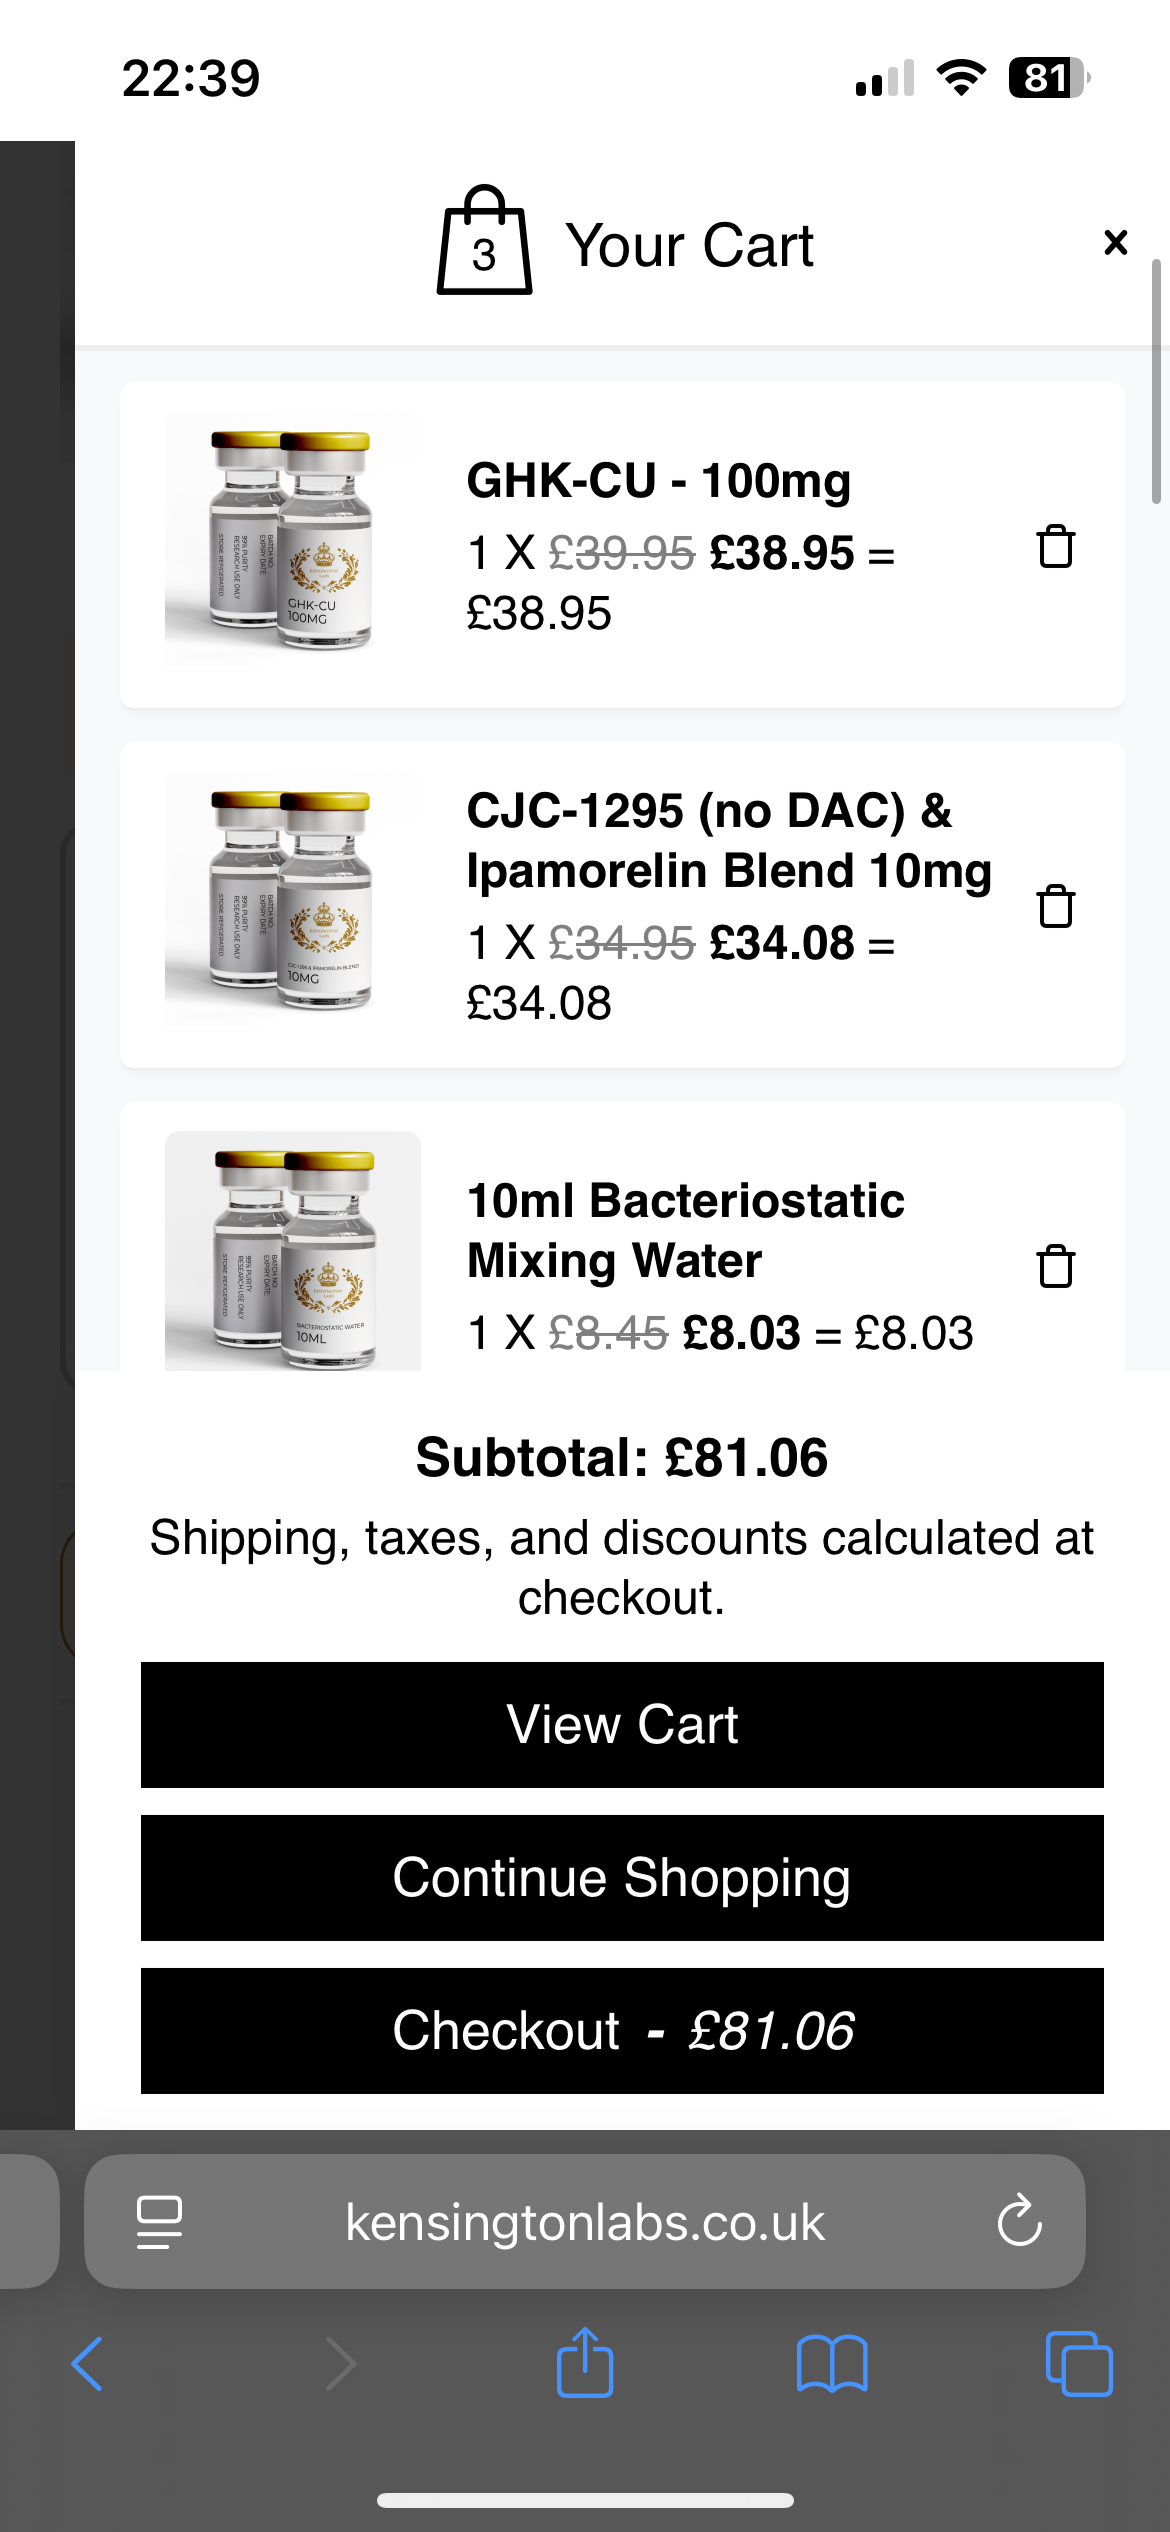Show open Safari tabs
Image resolution: width=1170 pixels, height=2532 pixels.
coord(1078,2363)
